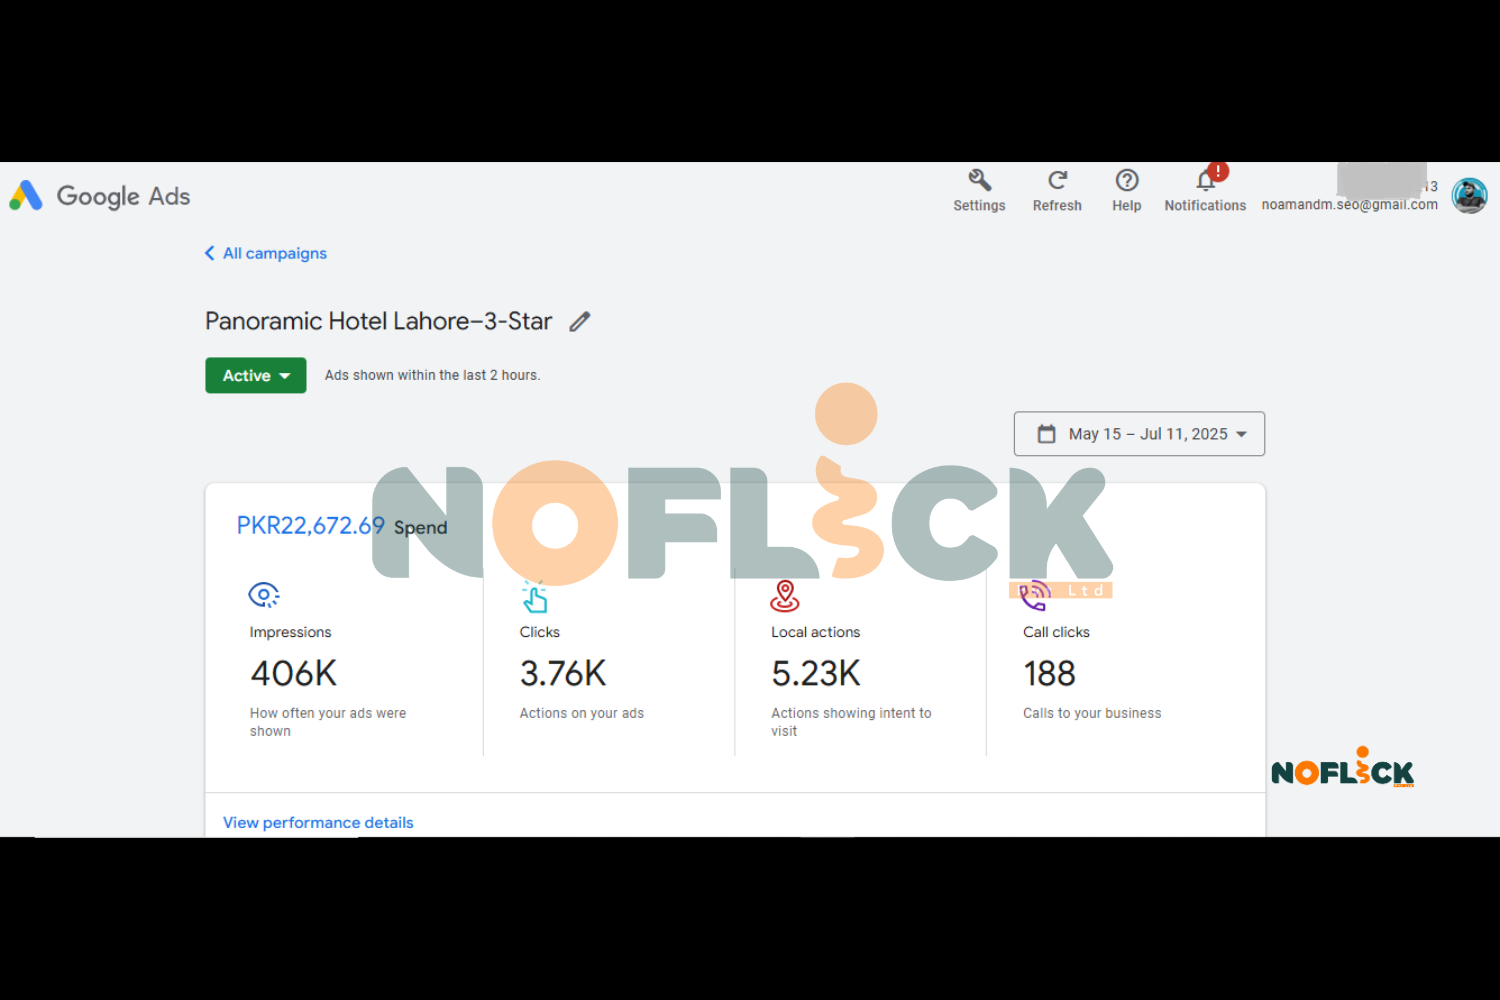Open the account profile avatar
The height and width of the screenshot is (1000, 1500).
click(x=1469, y=196)
